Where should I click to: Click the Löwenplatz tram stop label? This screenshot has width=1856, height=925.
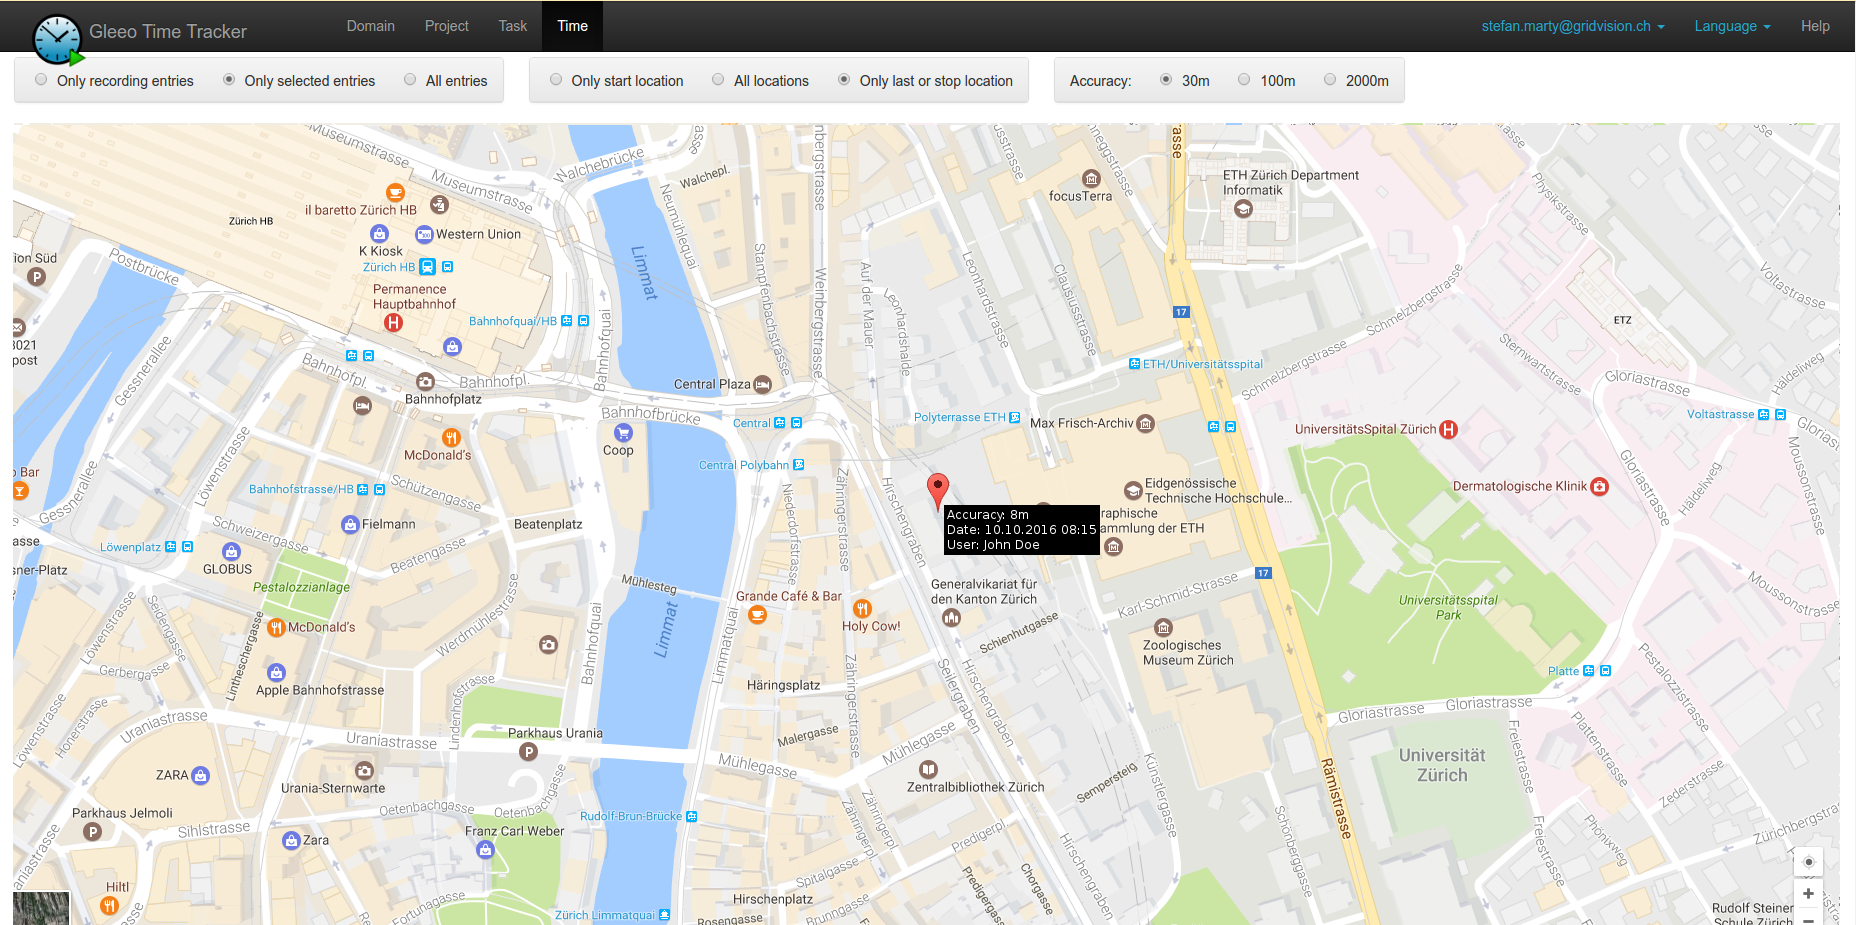coord(130,547)
